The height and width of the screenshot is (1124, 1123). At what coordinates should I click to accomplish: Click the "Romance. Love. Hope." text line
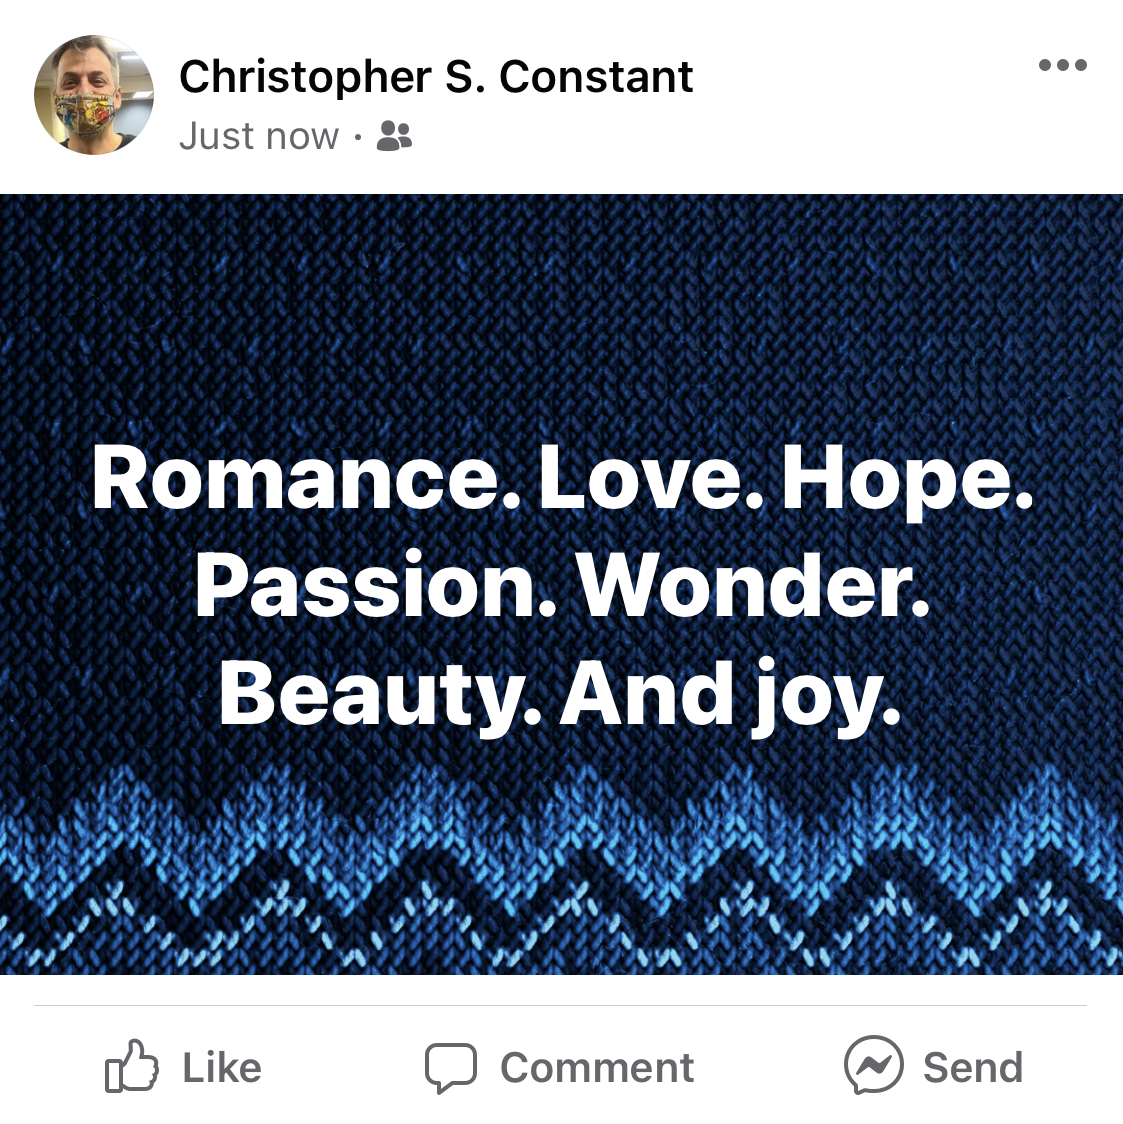pyautogui.click(x=563, y=479)
